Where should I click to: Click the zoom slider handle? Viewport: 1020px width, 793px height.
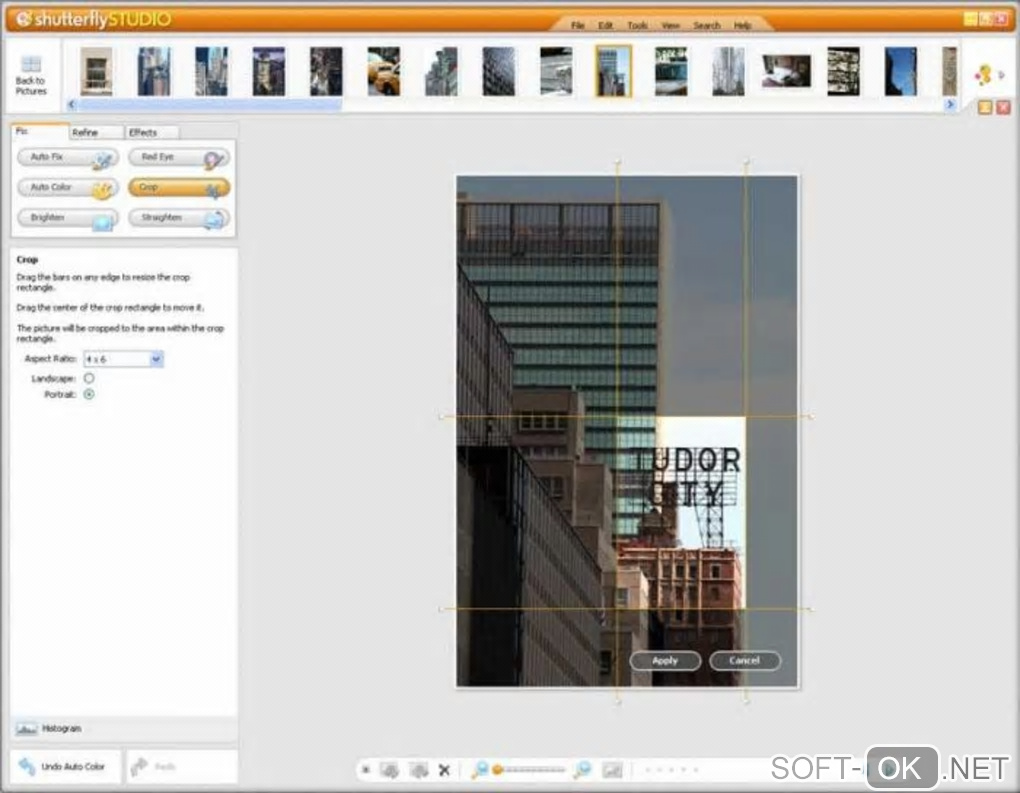[497, 770]
